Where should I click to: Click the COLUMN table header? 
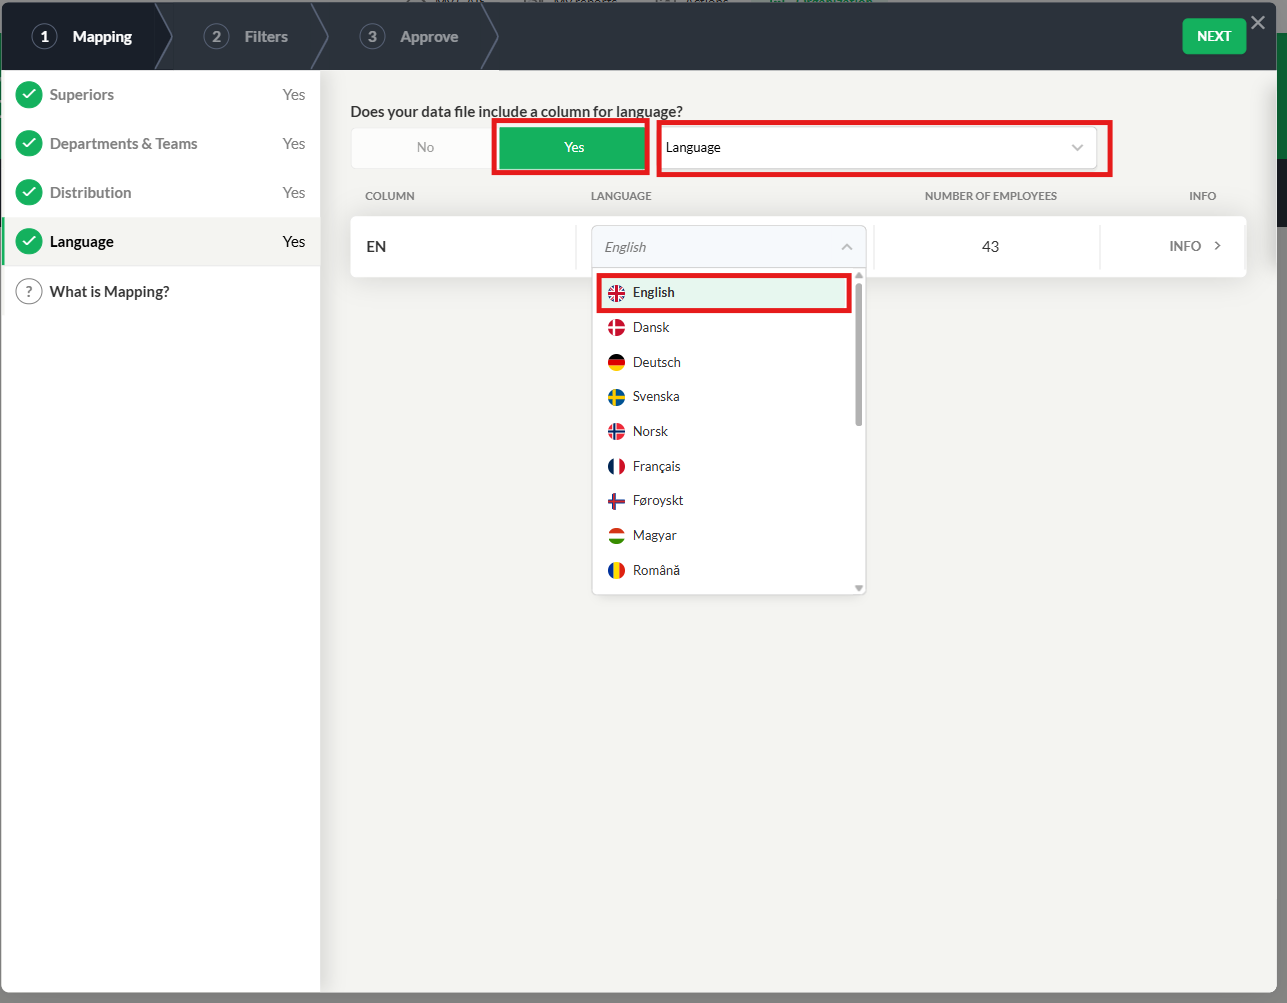pos(390,196)
